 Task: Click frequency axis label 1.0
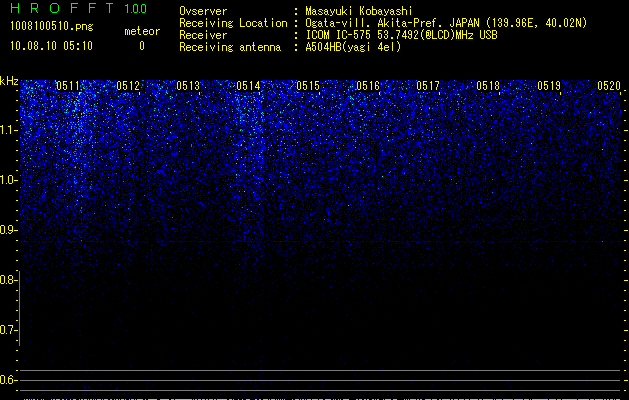(x=8, y=180)
